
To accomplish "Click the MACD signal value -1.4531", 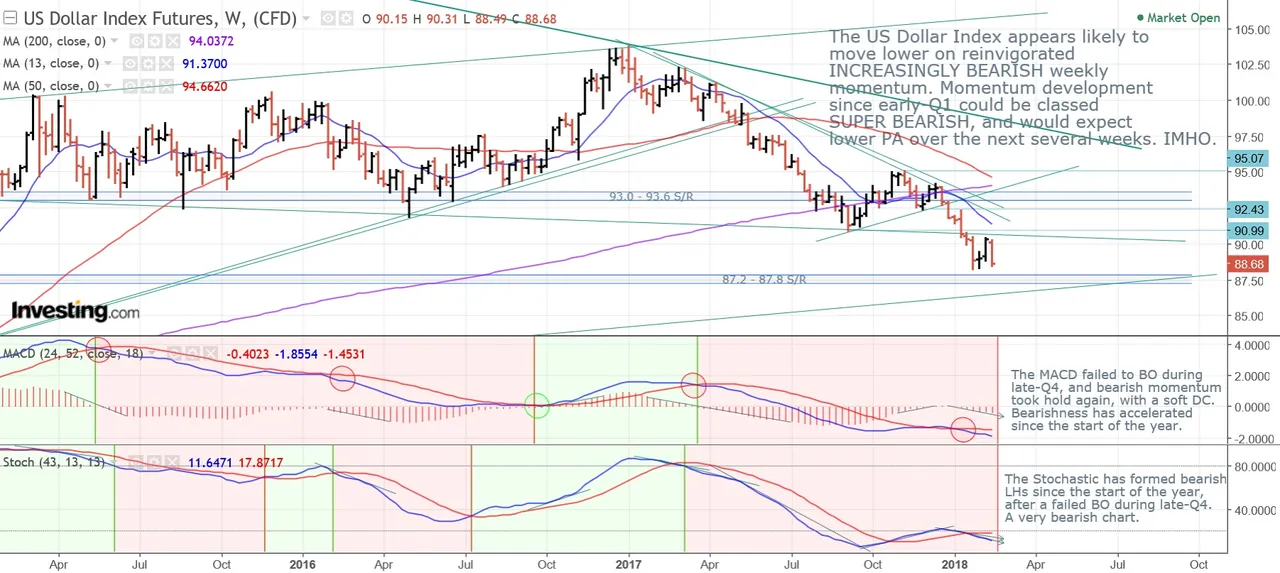I will click(x=344, y=354).
